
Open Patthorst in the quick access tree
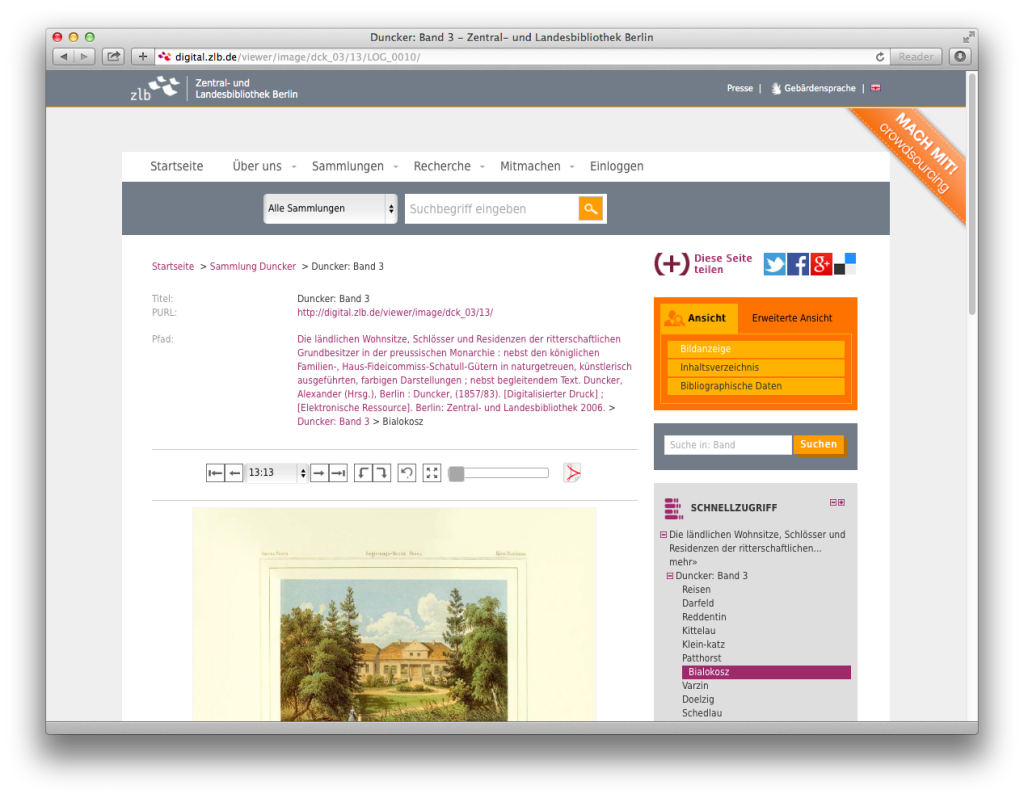(x=701, y=658)
